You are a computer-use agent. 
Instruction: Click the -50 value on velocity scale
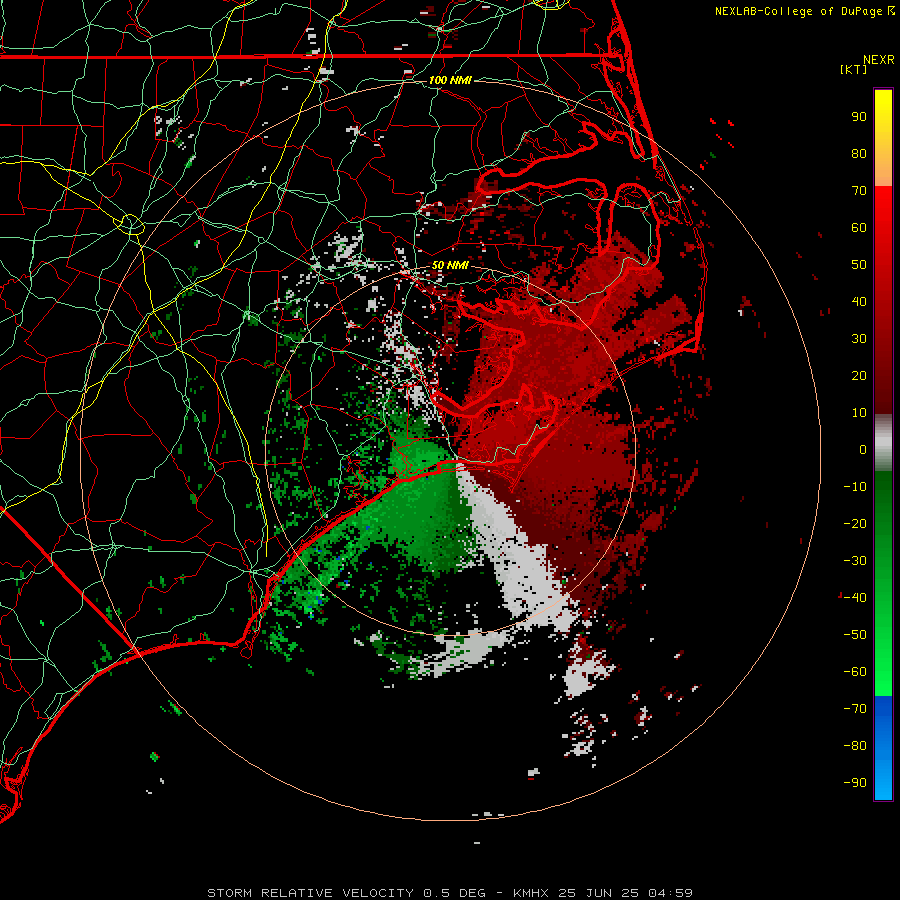[855, 635]
